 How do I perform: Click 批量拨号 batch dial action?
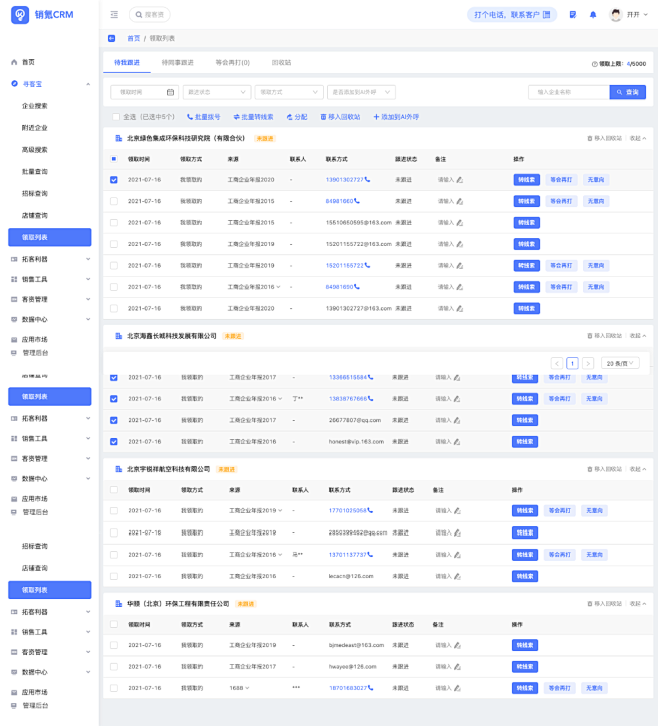[x=204, y=117]
